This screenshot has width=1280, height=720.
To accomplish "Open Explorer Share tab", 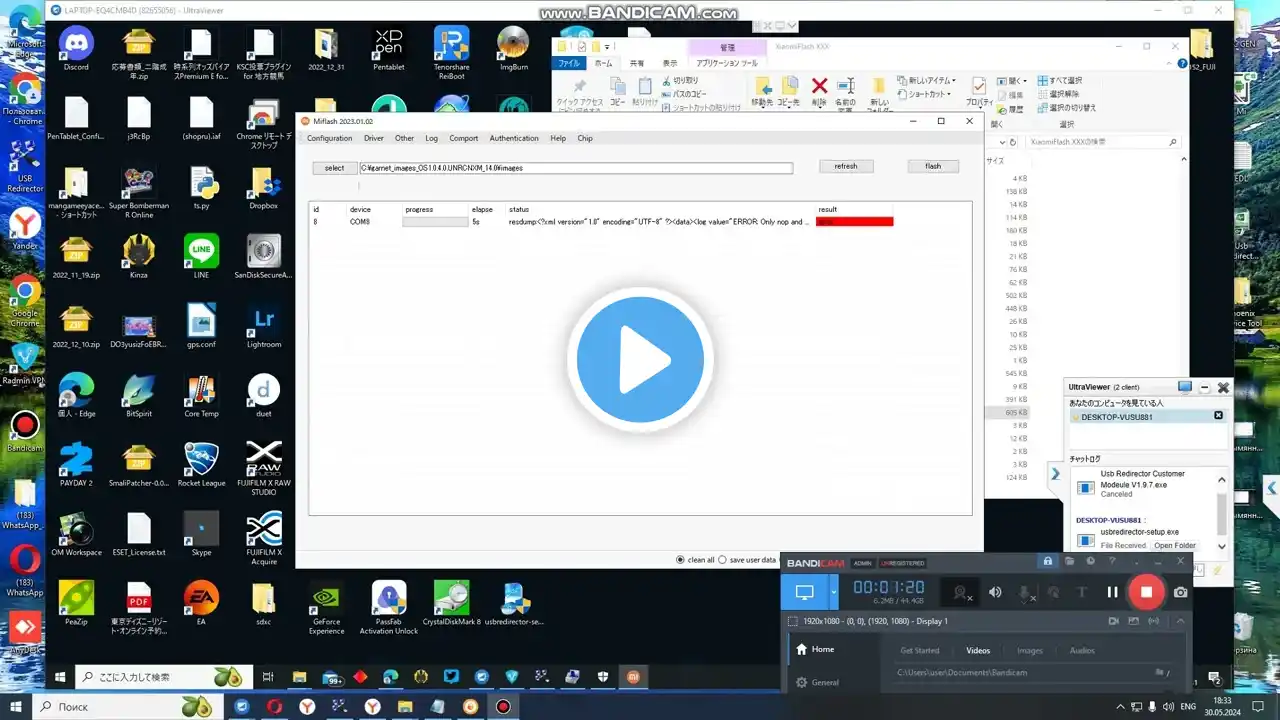I will point(637,63).
